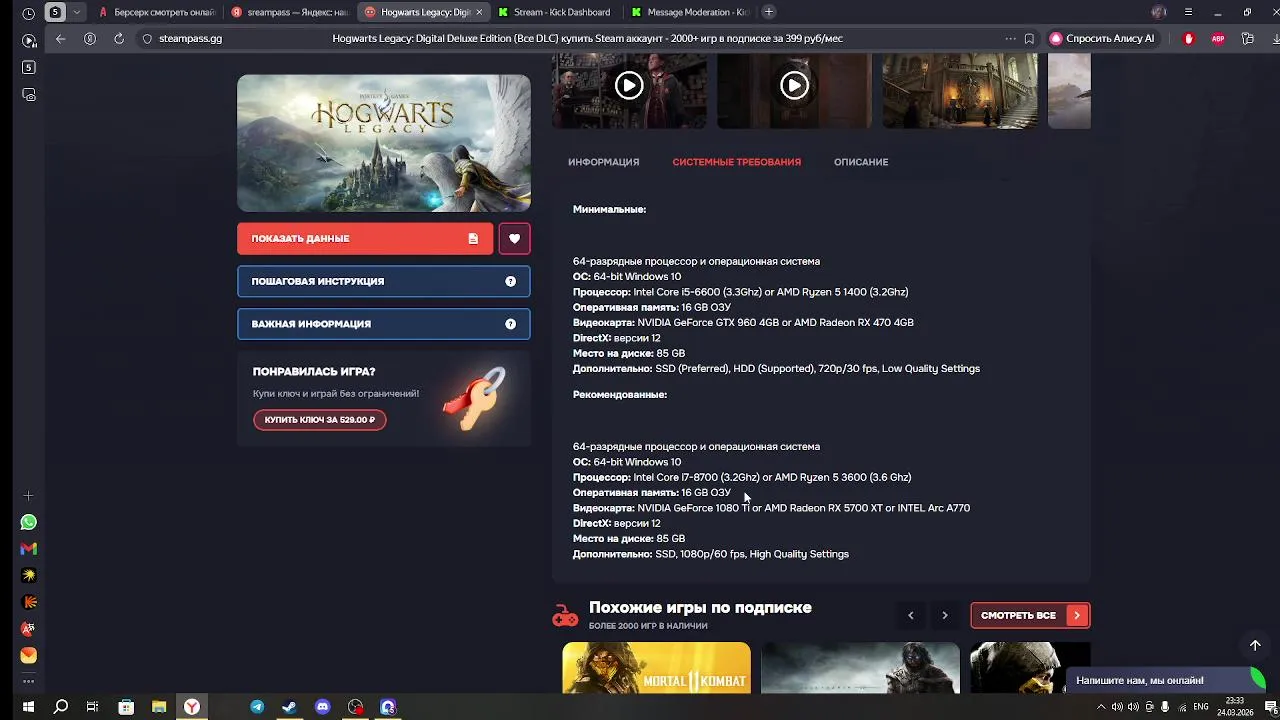This screenshot has height=720, width=1280.
Task: Click ПОКАЗАТЬ ДАННЫЕ button
Action: pos(365,238)
